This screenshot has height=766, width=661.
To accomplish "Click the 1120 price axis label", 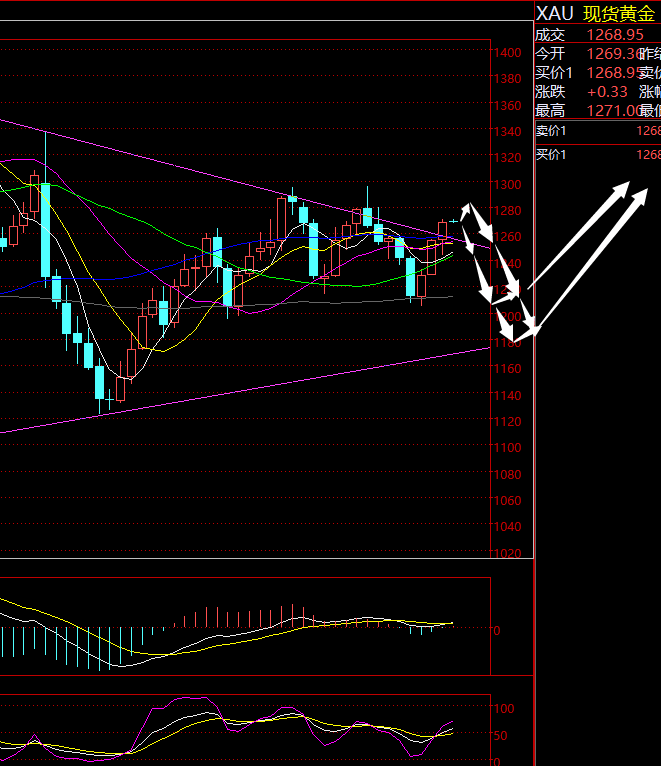I will [x=507, y=422].
